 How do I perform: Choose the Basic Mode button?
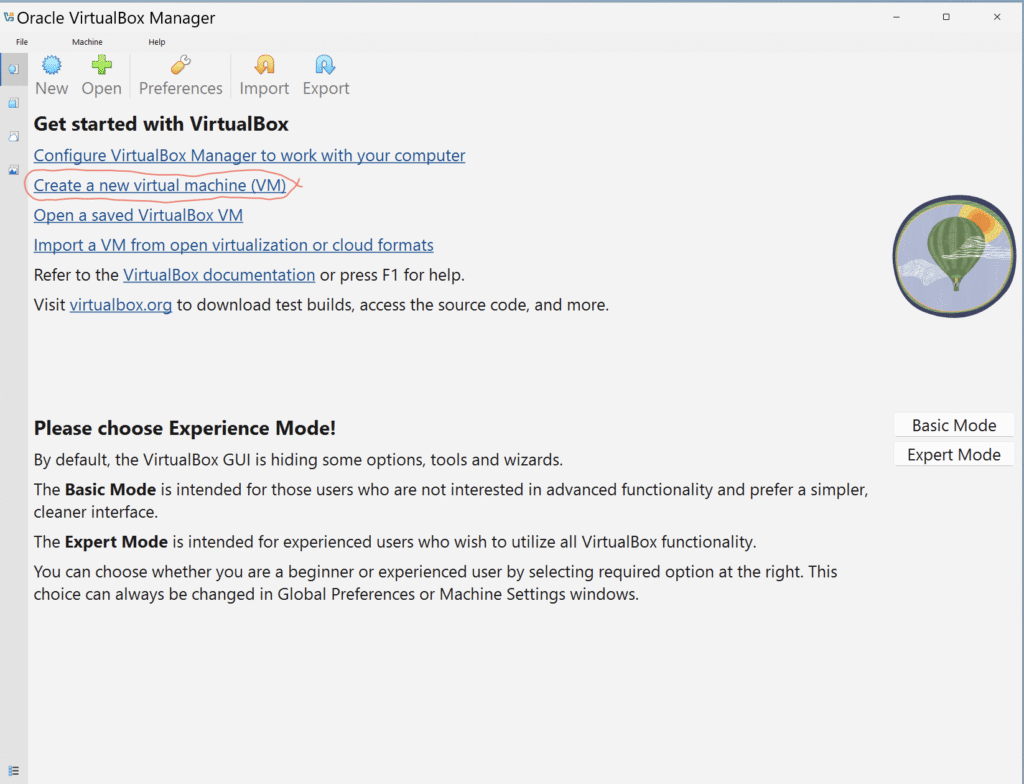pos(953,425)
